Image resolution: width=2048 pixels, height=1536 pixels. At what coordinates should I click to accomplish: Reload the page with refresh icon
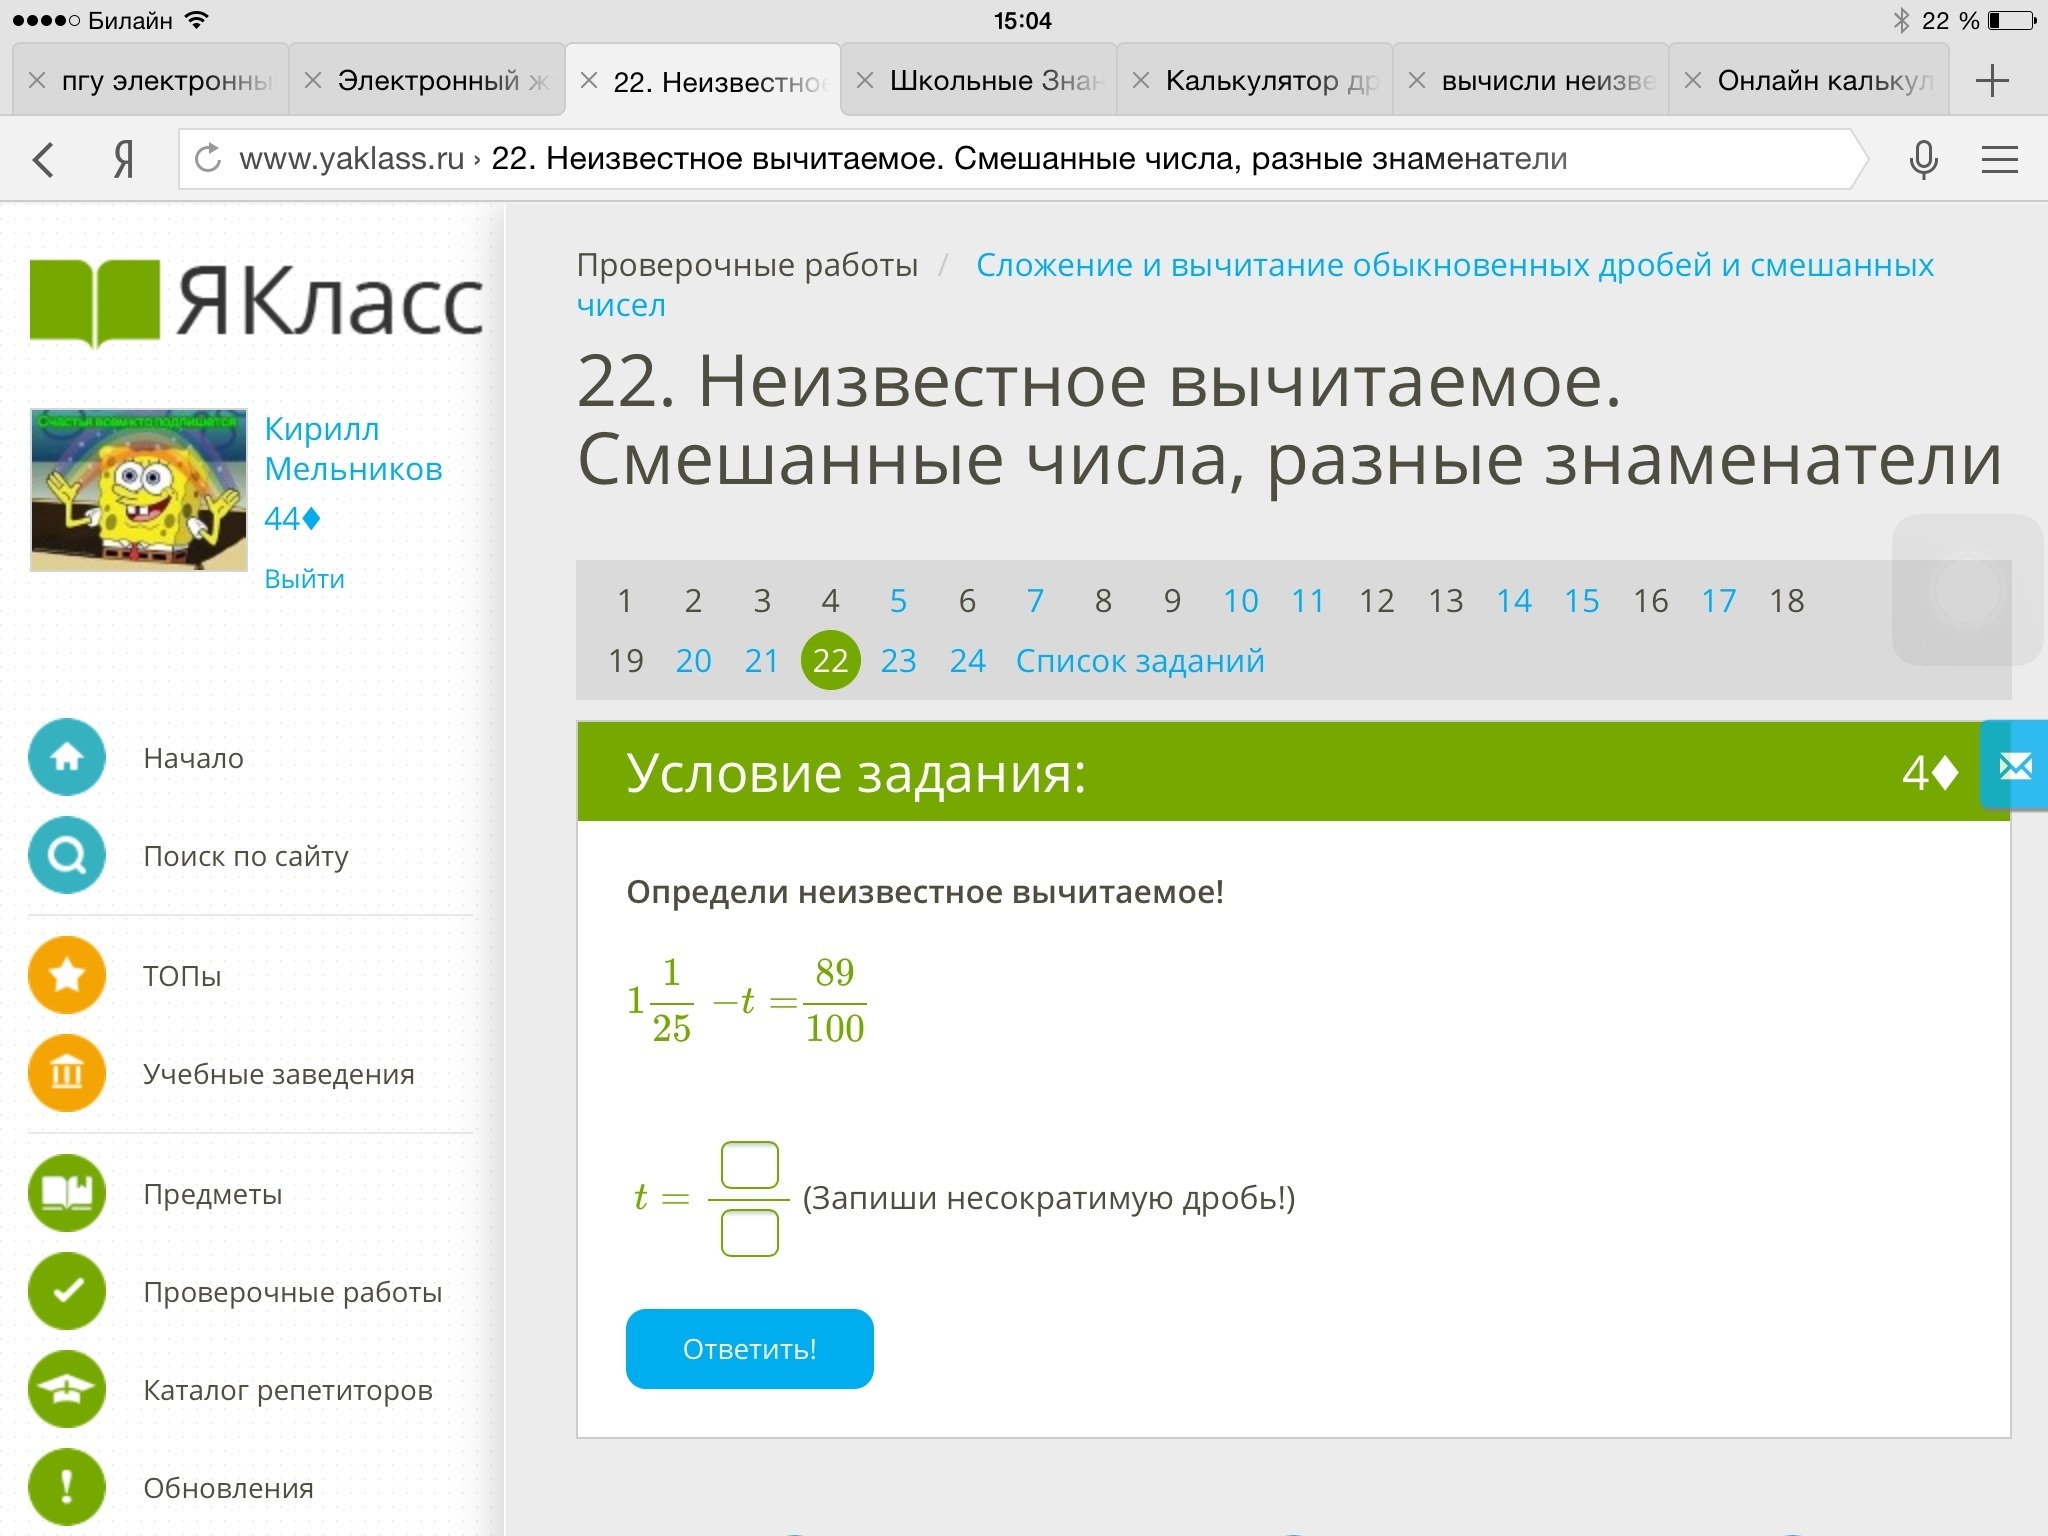[x=208, y=158]
